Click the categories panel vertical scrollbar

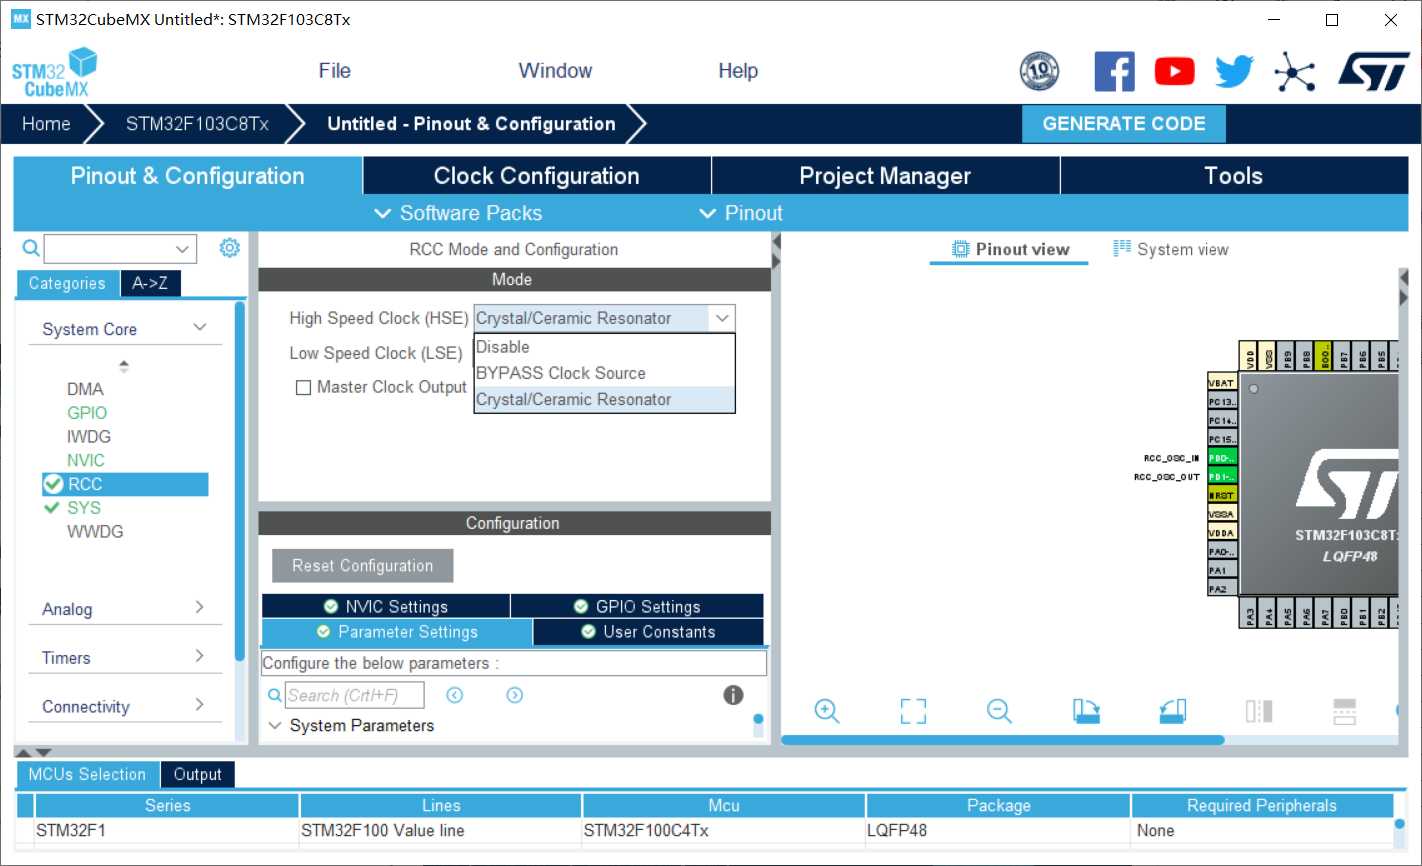[x=239, y=480]
